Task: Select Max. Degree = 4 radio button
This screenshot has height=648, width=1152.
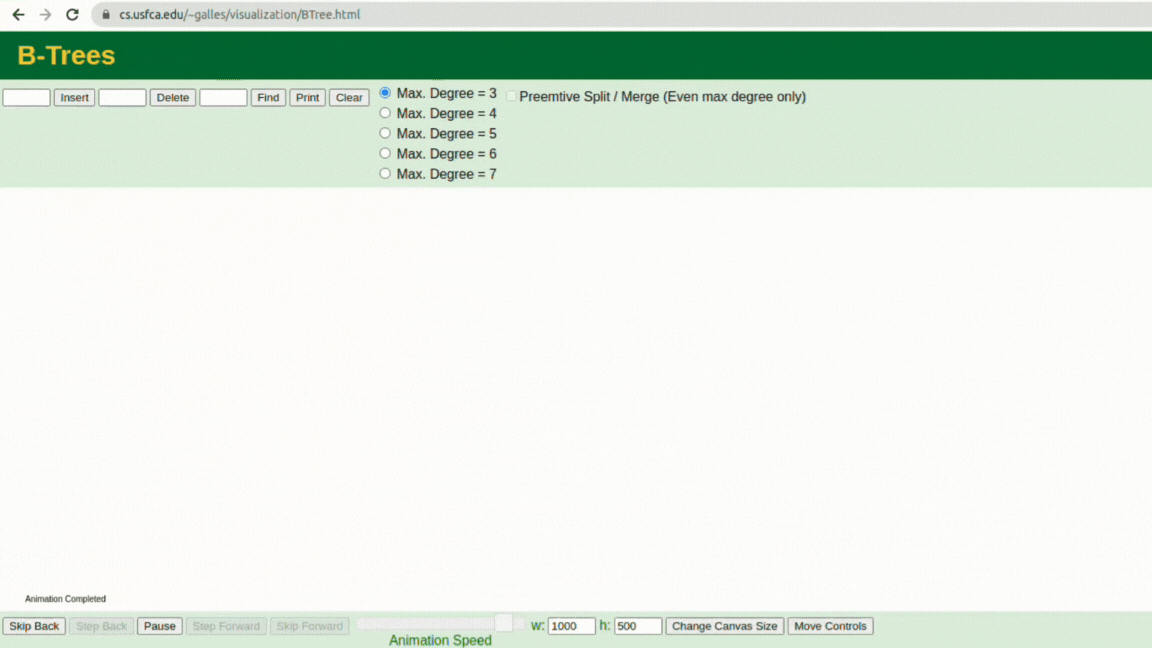Action: click(385, 113)
